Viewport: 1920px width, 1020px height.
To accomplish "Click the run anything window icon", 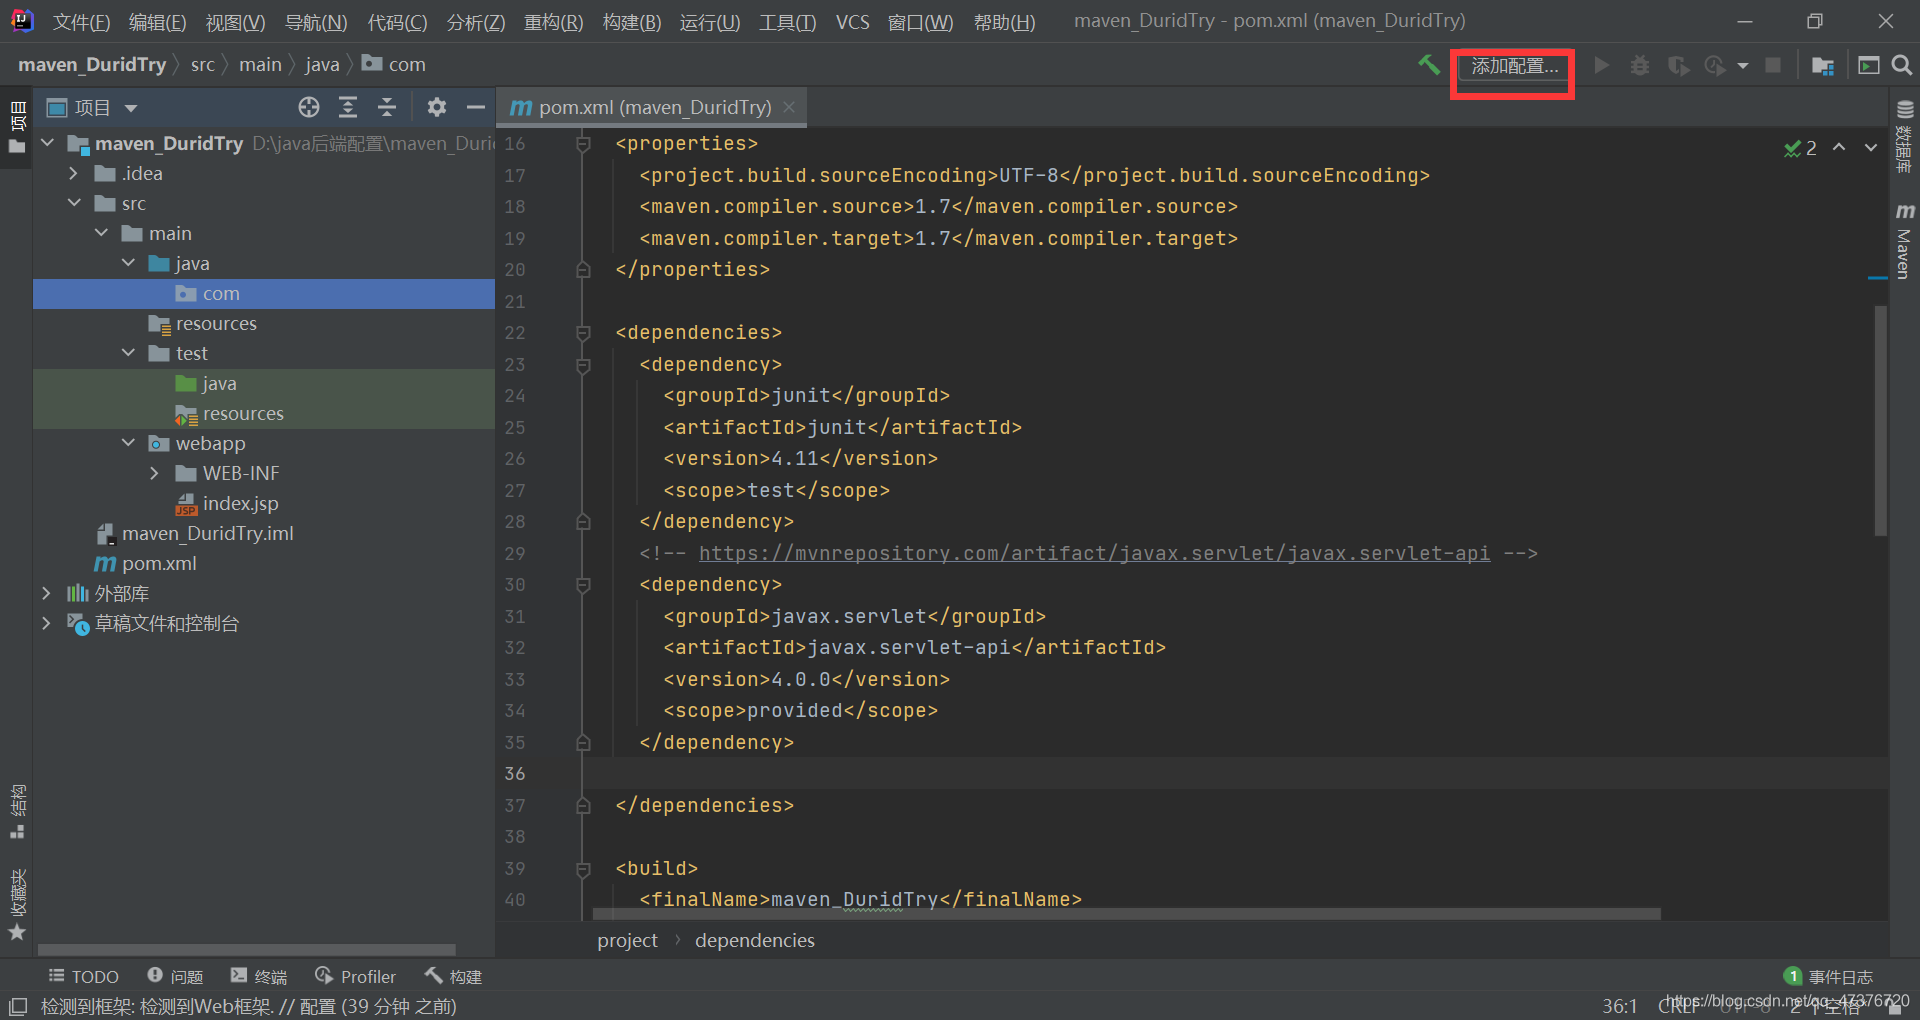I will (1868, 65).
